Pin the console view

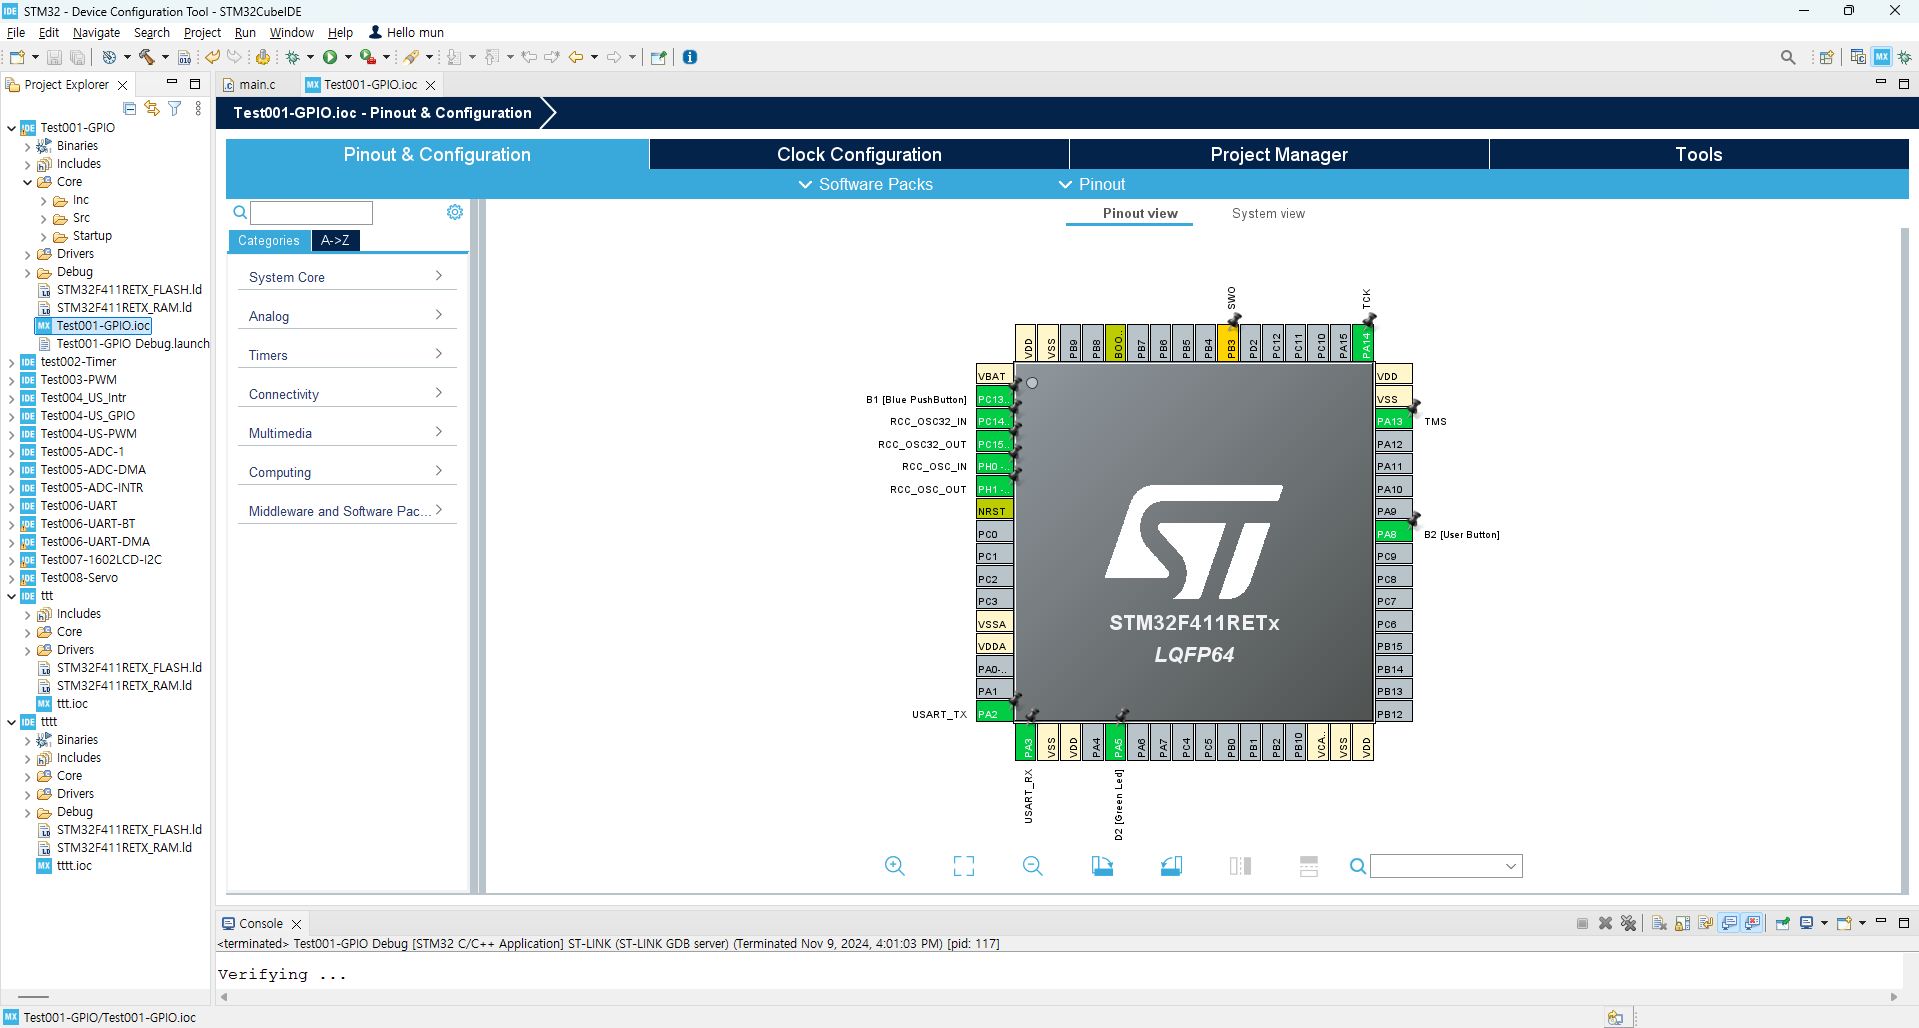coord(1783,923)
